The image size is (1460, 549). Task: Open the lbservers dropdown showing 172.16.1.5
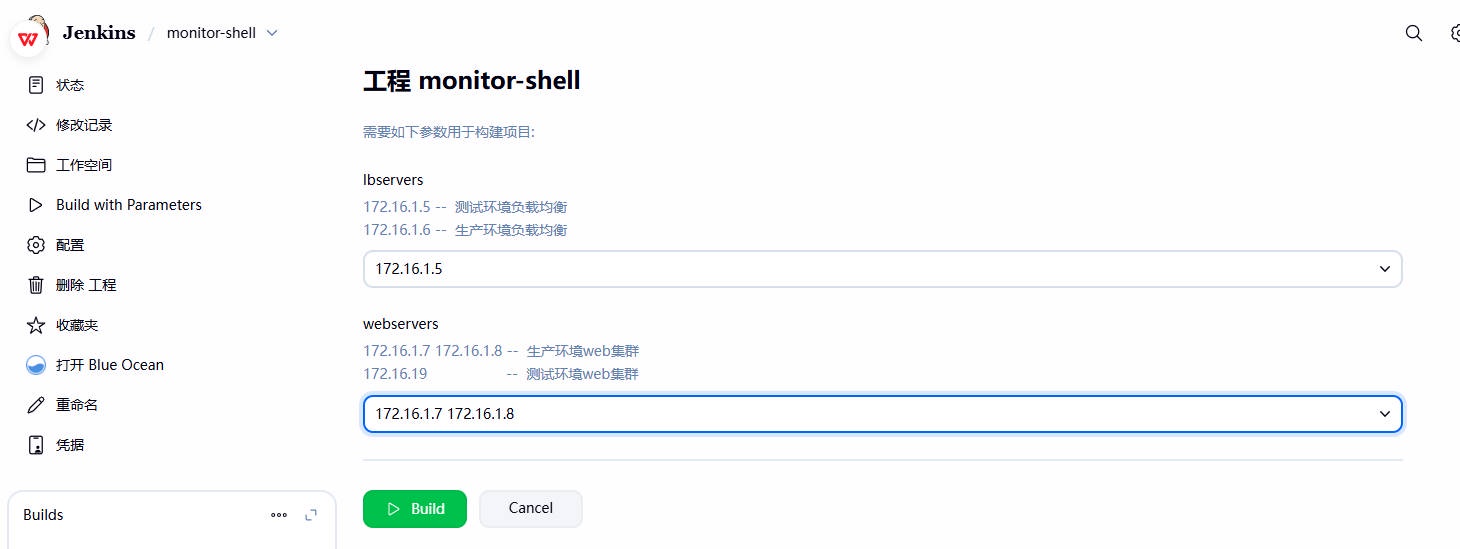(x=882, y=269)
